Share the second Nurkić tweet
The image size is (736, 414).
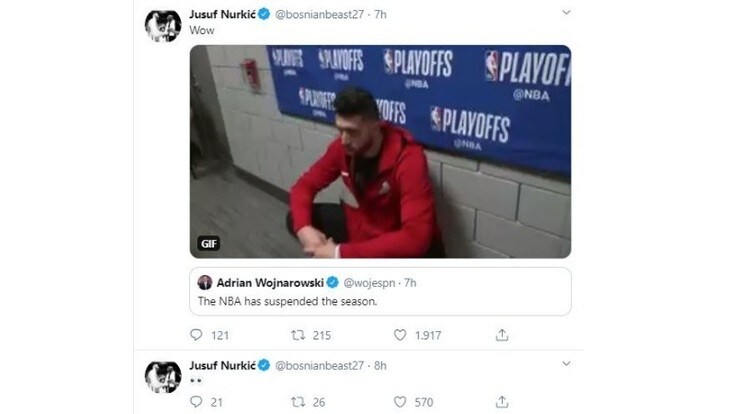click(x=502, y=402)
